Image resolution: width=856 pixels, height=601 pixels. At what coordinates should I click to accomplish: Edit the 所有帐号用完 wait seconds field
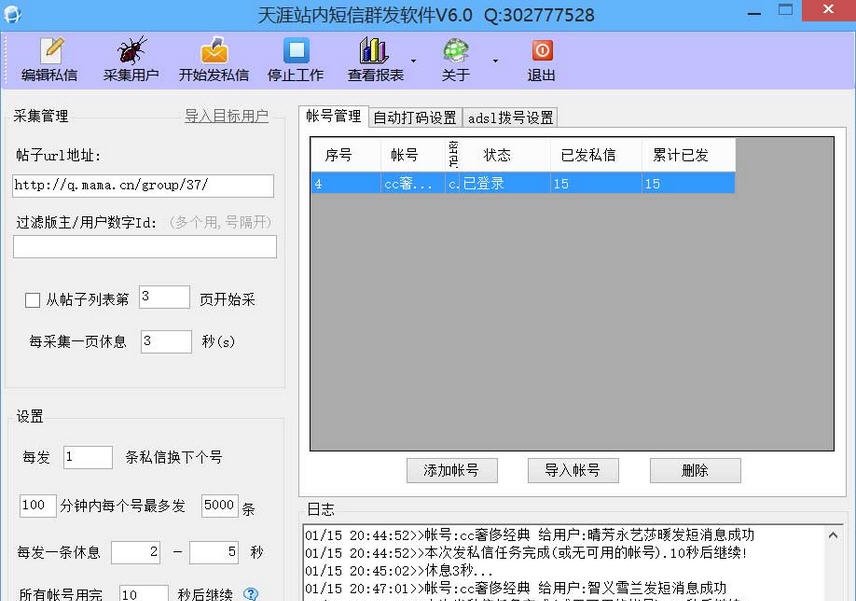click(x=144, y=594)
